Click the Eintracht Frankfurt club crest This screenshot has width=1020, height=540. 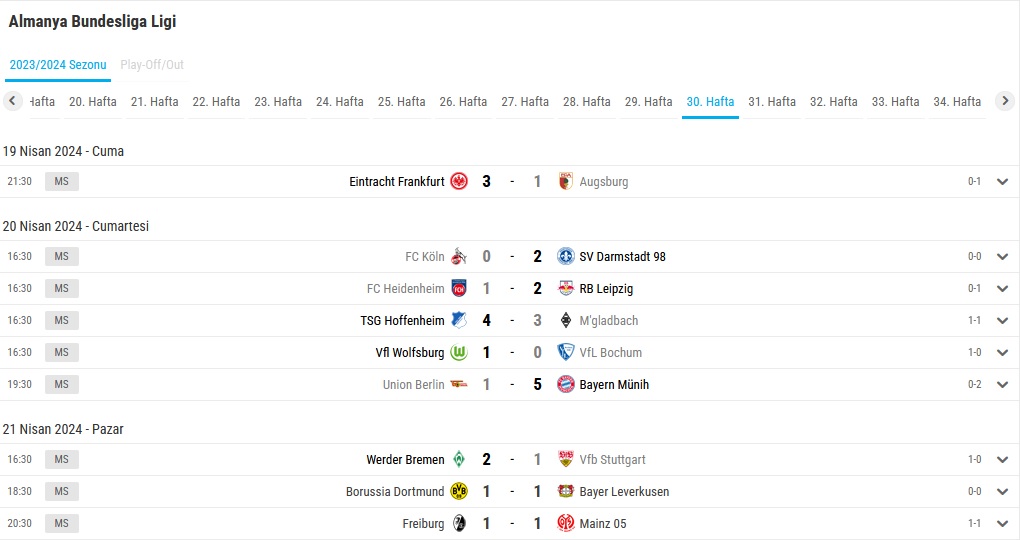pyautogui.click(x=459, y=182)
